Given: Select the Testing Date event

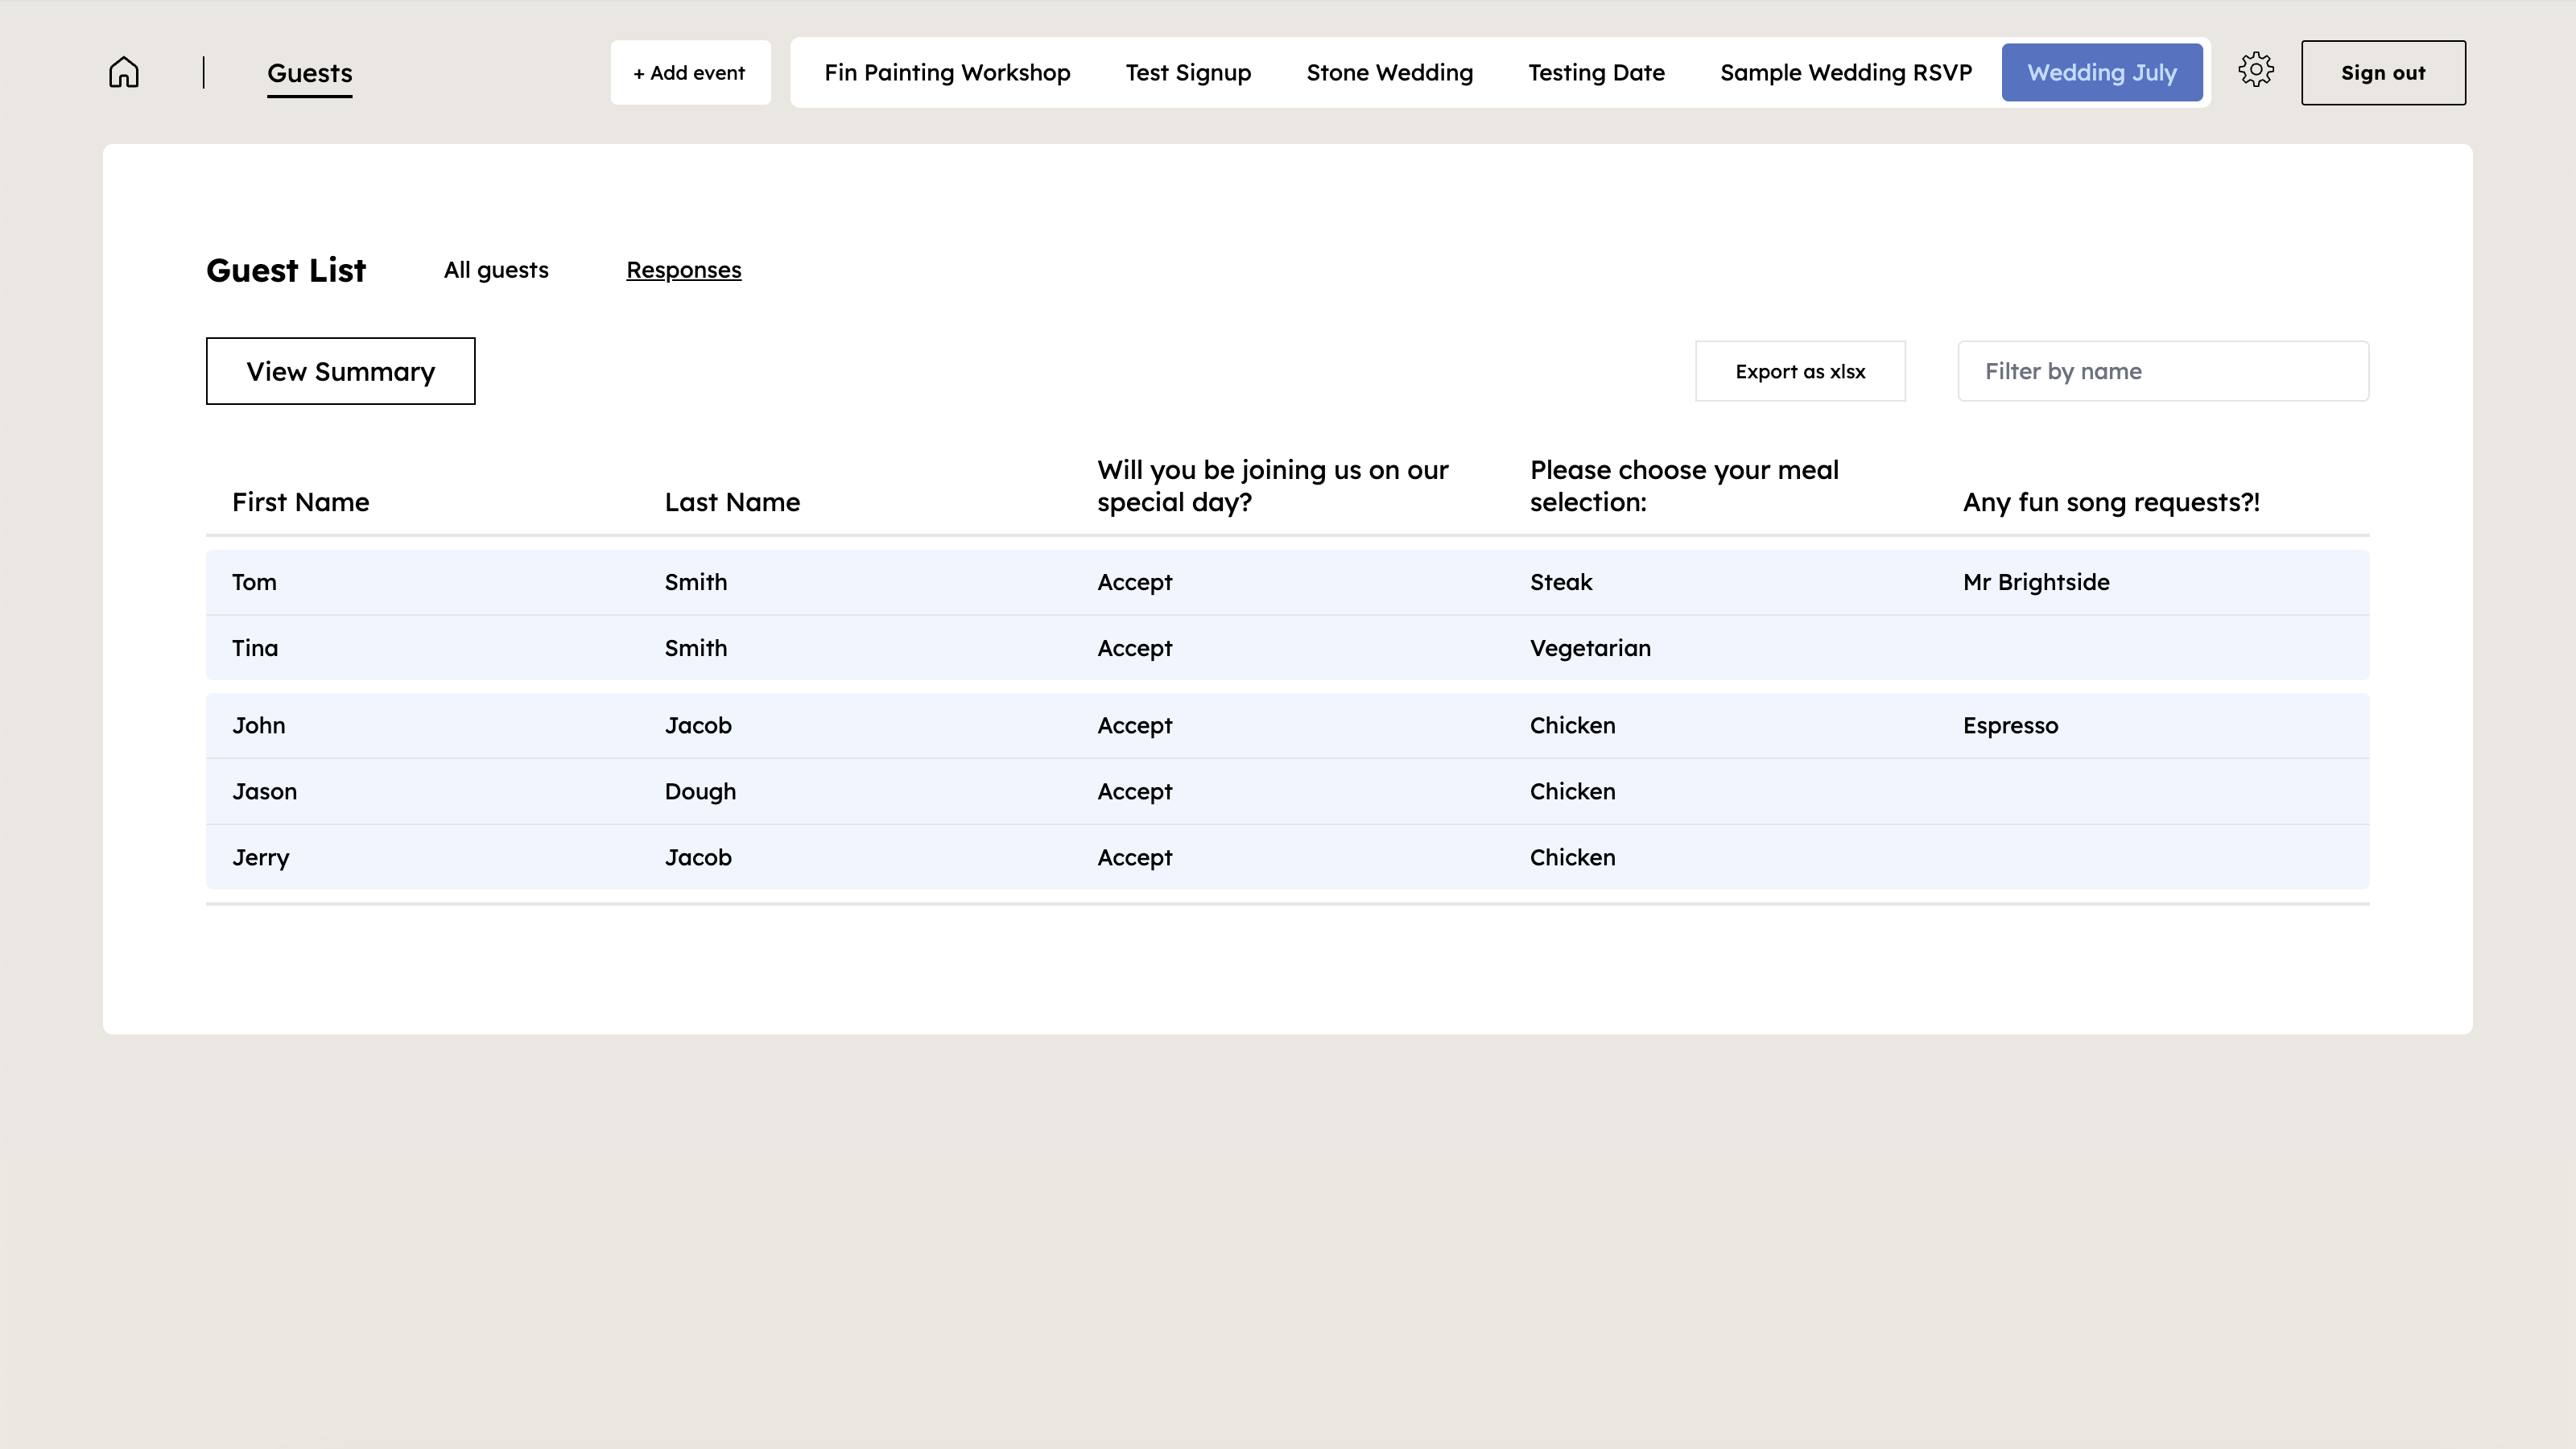Looking at the screenshot, I should pos(1595,72).
